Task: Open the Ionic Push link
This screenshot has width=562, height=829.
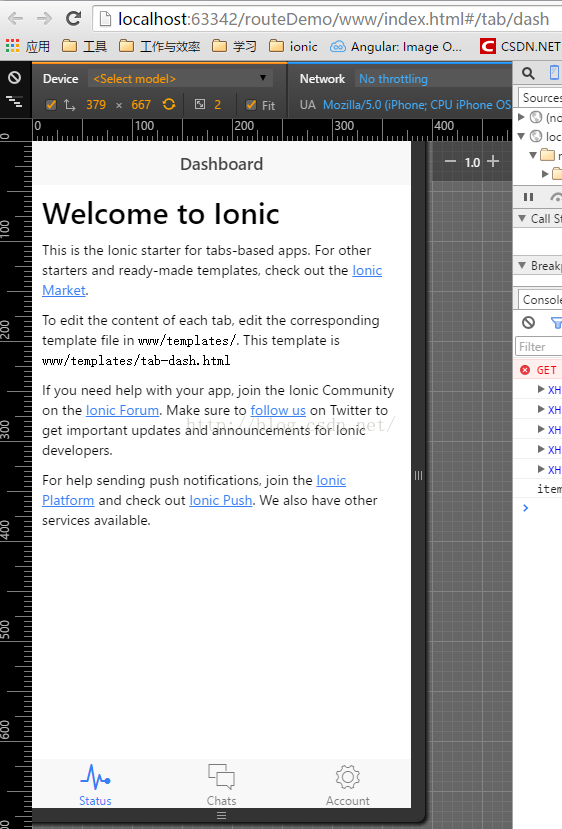Action: (220, 500)
